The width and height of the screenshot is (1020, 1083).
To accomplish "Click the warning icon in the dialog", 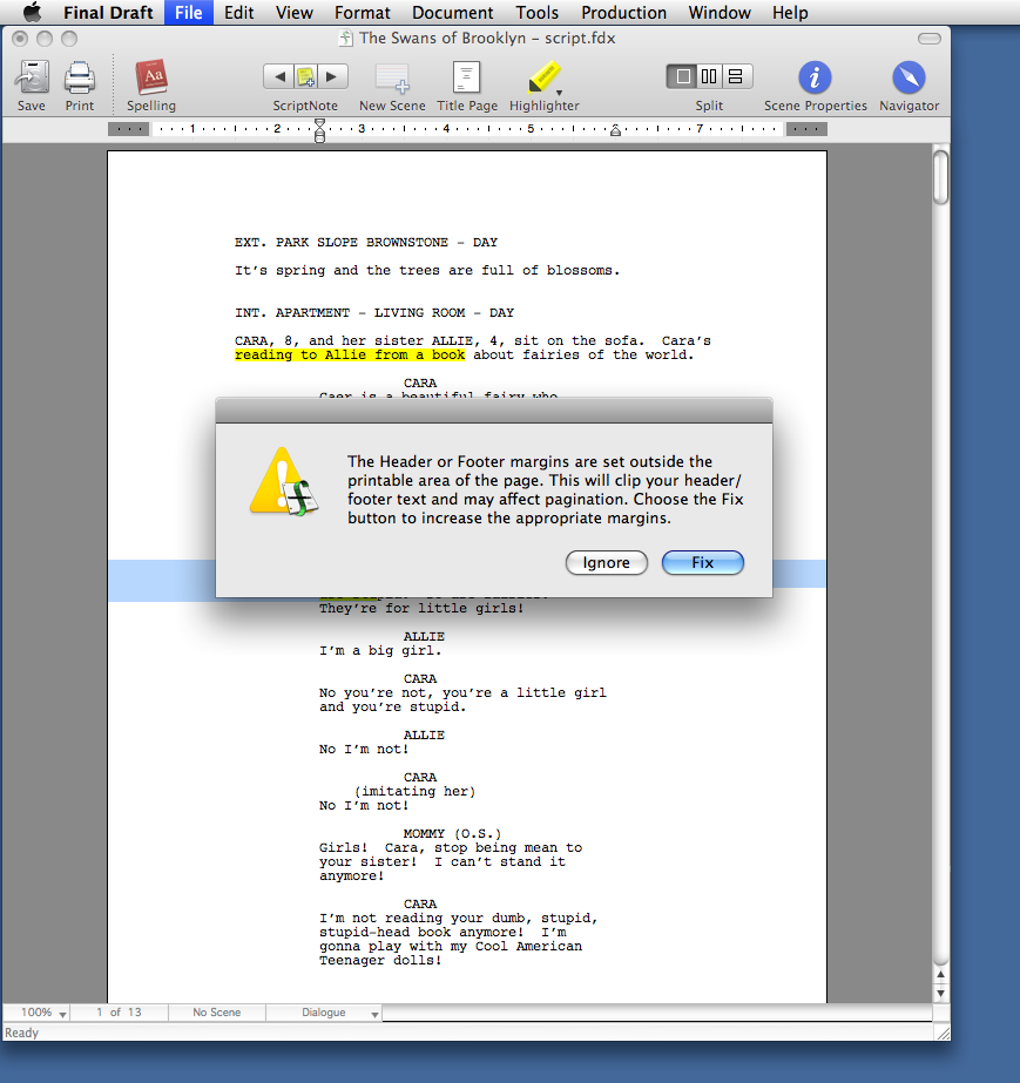I will click(x=284, y=481).
